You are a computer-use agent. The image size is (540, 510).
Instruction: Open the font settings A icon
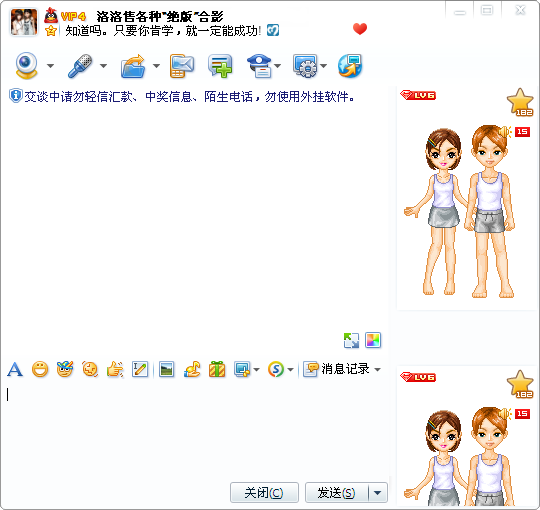coord(15,370)
